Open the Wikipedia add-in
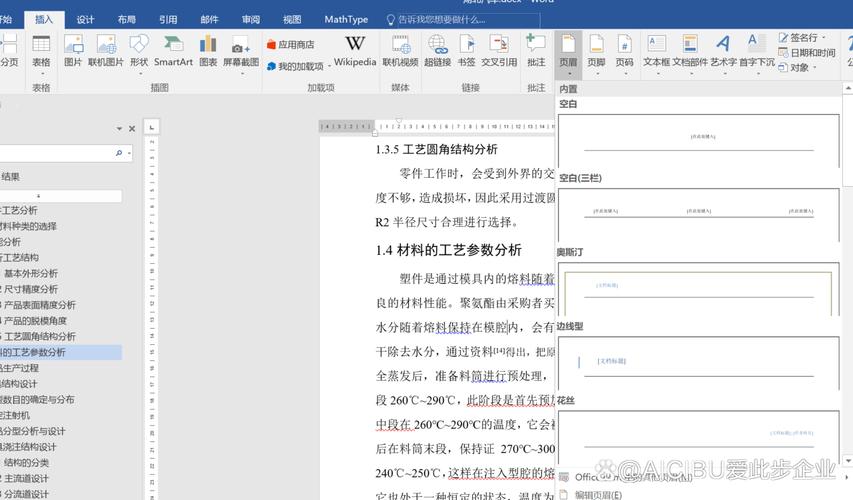 (355, 51)
